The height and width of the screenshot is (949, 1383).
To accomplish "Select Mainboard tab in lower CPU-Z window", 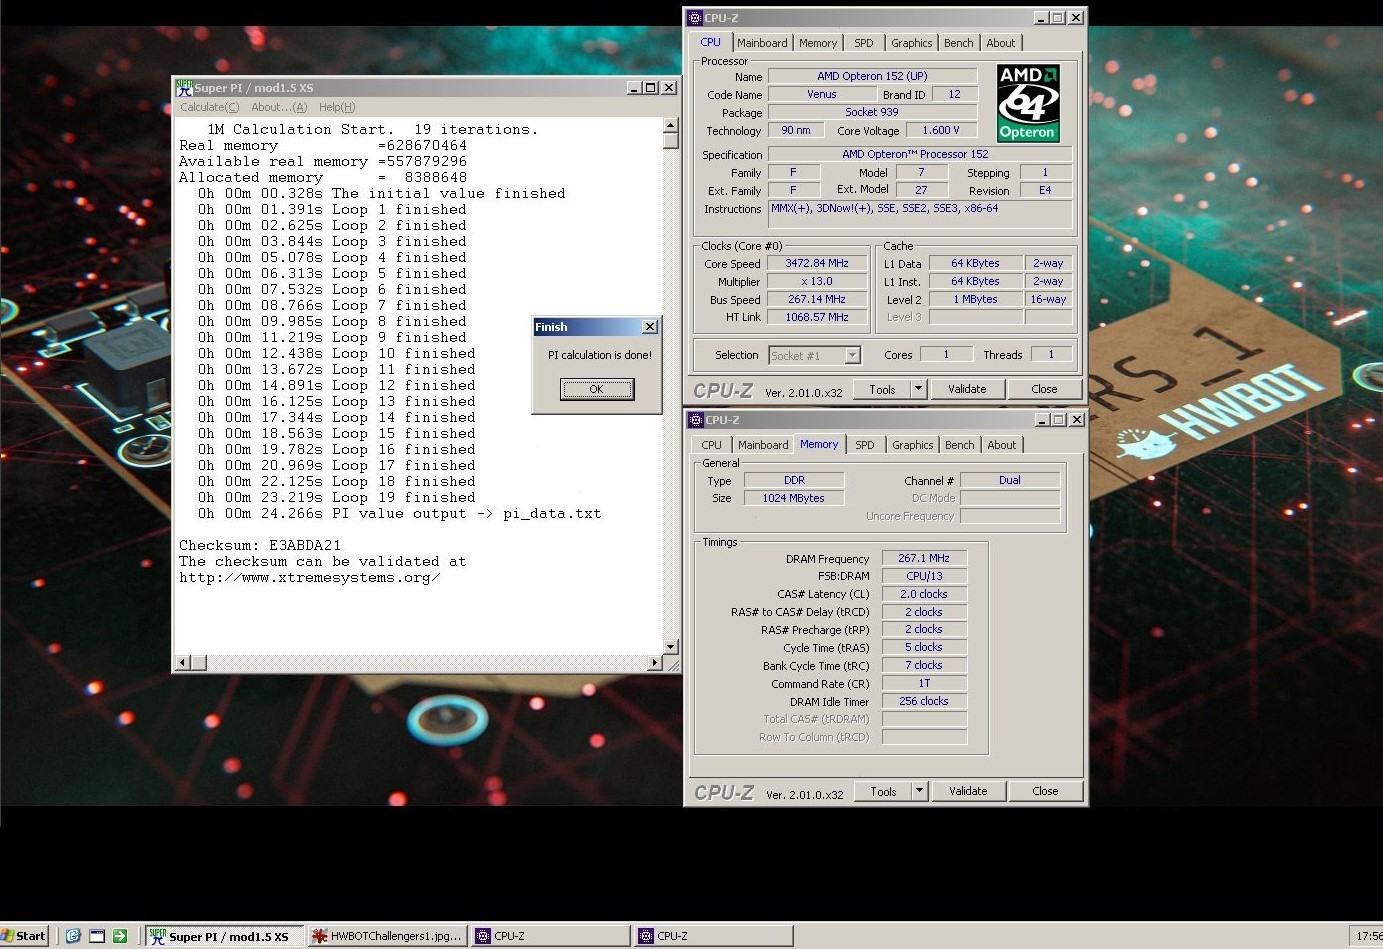I will pos(763,445).
